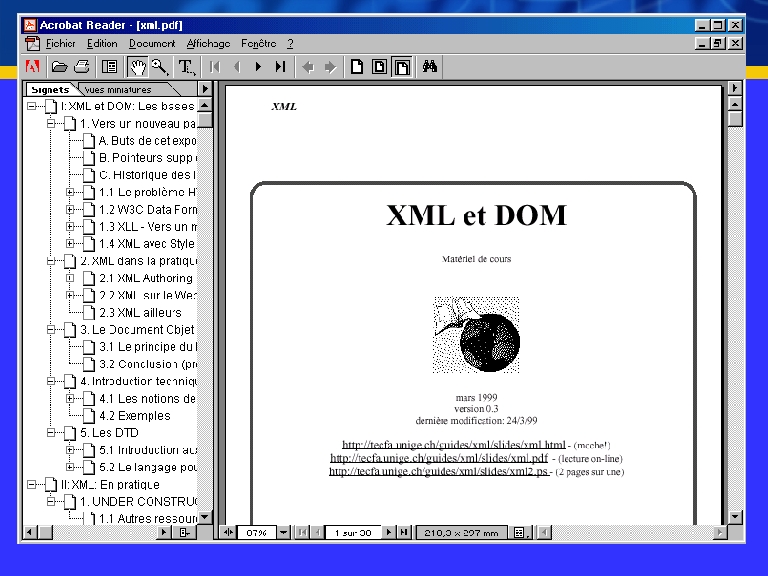Click the document vertical scrollbar down arrow

tap(735, 517)
